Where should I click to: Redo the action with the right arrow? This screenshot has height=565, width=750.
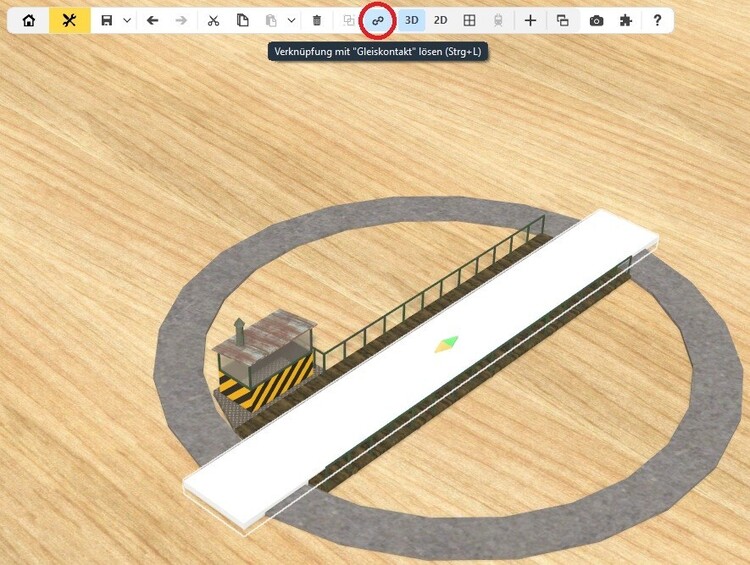[181, 21]
